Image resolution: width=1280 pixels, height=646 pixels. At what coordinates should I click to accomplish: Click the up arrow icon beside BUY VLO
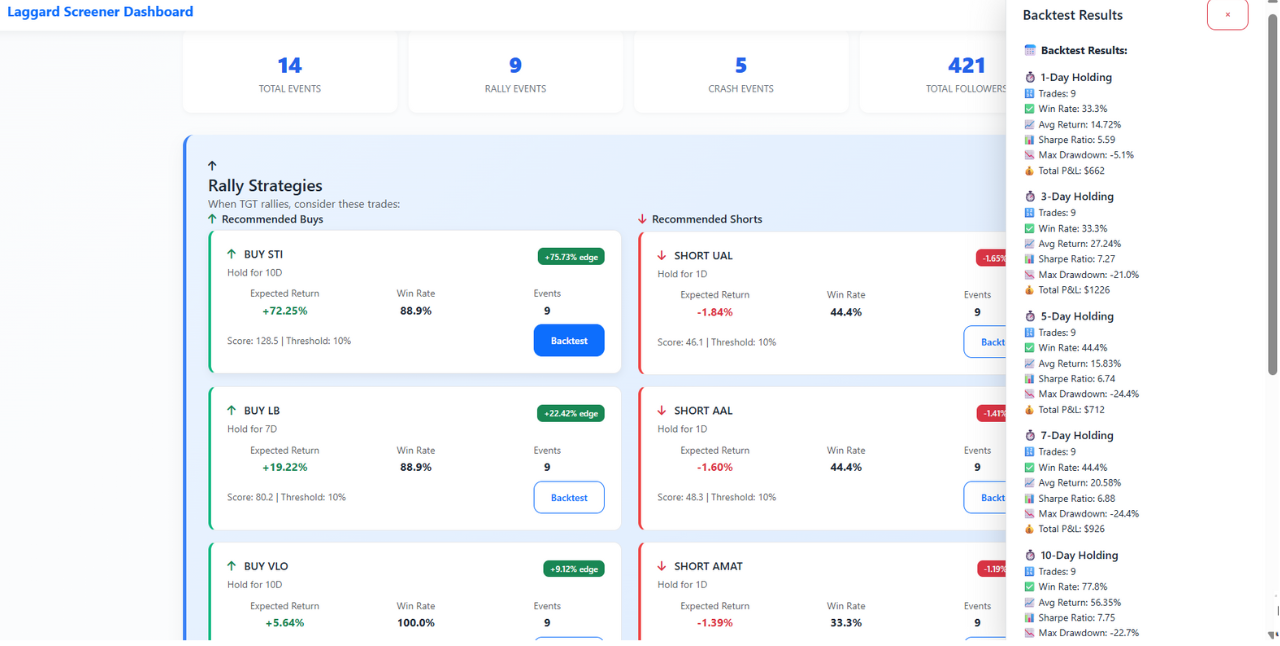(x=232, y=566)
